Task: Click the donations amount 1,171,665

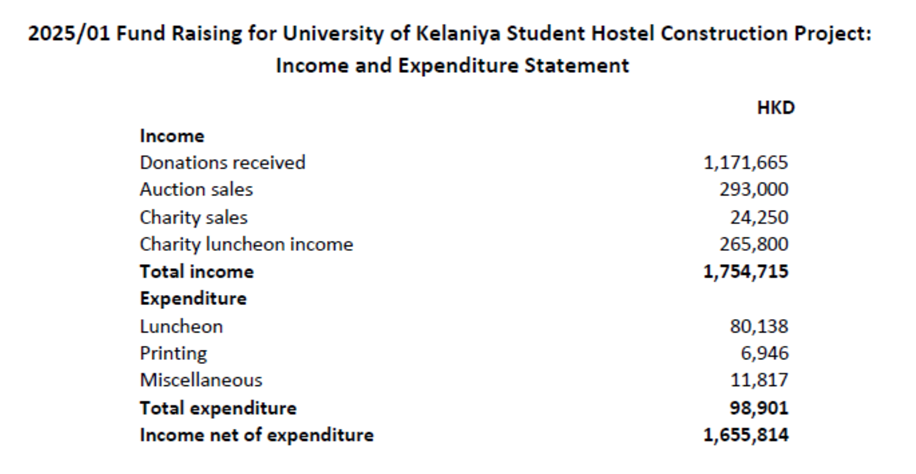Action: tap(746, 162)
